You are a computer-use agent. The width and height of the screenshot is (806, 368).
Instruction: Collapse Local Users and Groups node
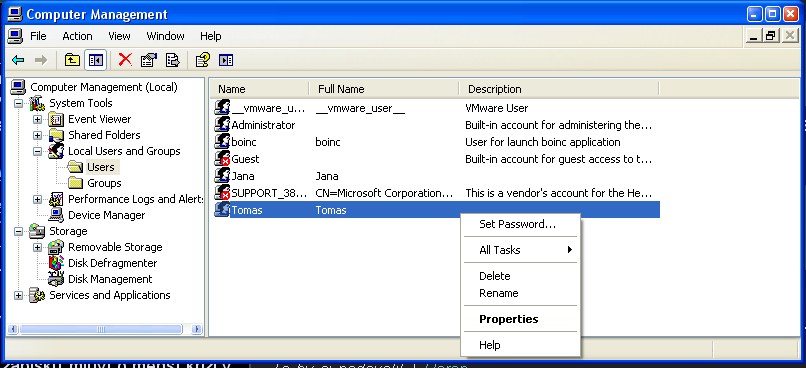coord(38,151)
